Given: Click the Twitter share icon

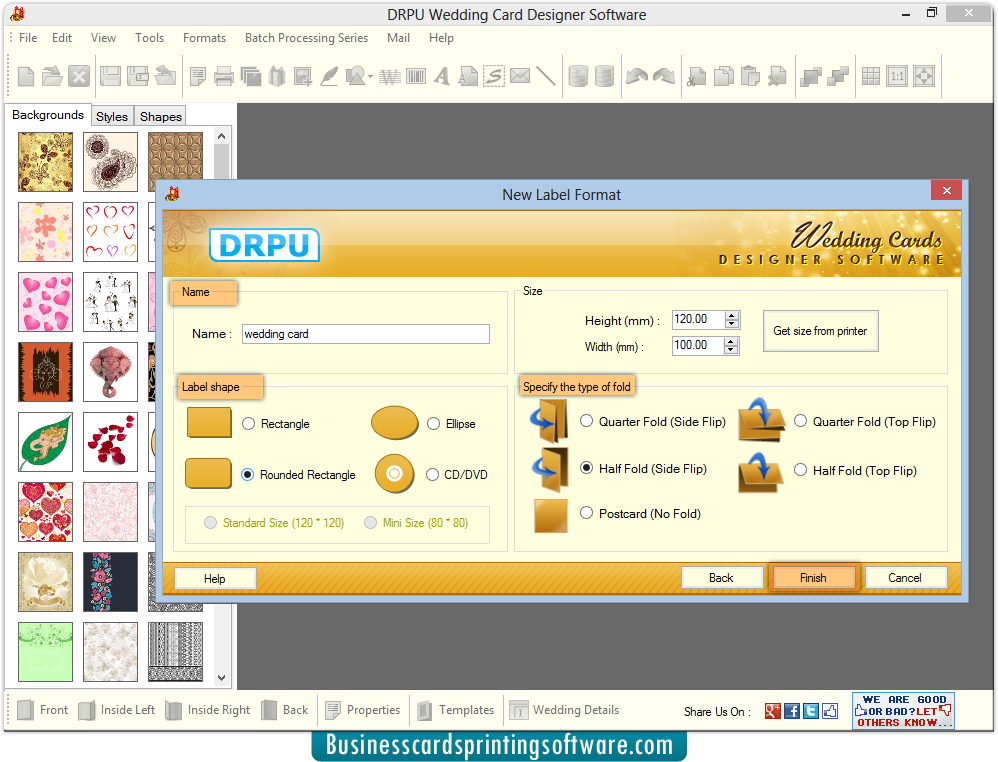Looking at the screenshot, I should click(x=811, y=711).
